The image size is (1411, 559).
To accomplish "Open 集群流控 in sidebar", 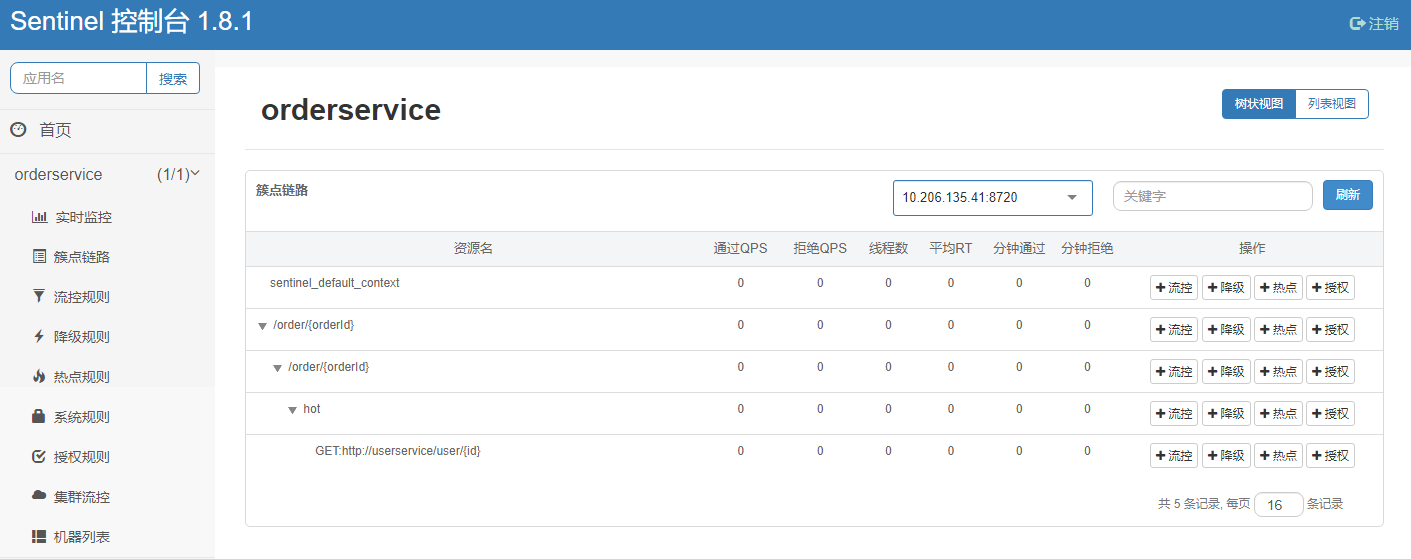I will 82,497.
